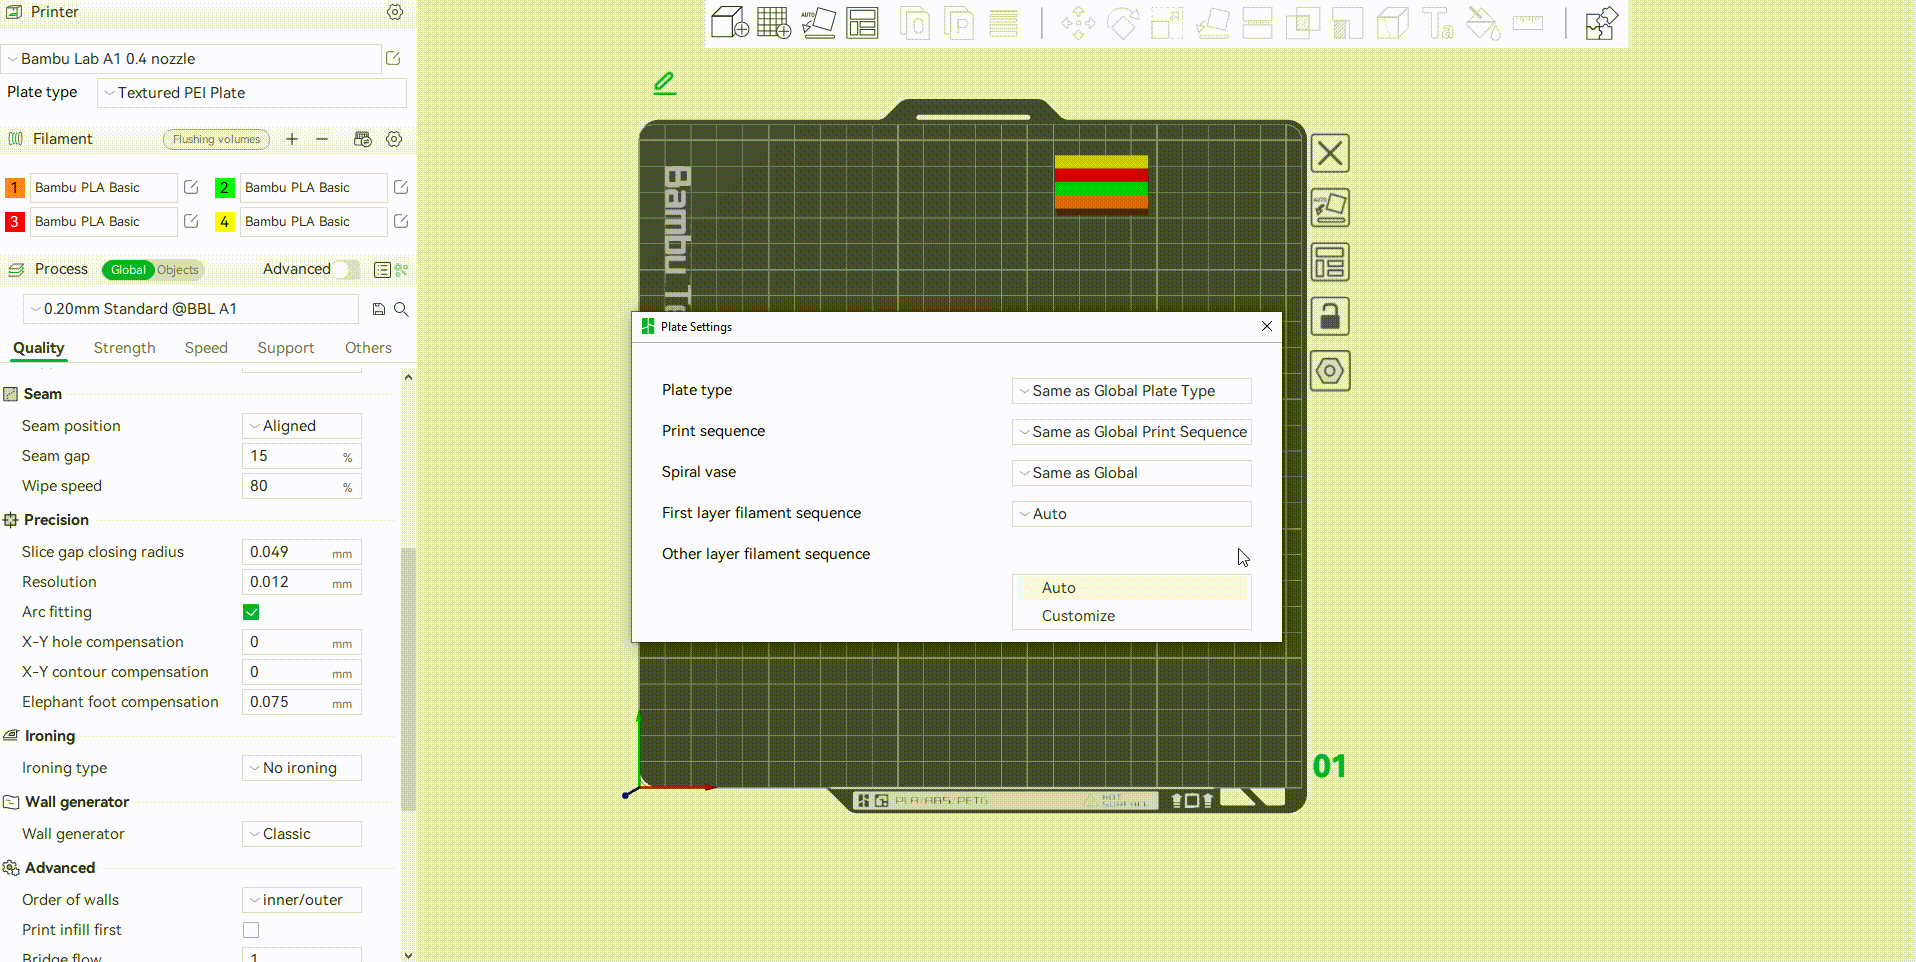Switch process scope to Global
This screenshot has width=1916, height=962.
pos(128,270)
